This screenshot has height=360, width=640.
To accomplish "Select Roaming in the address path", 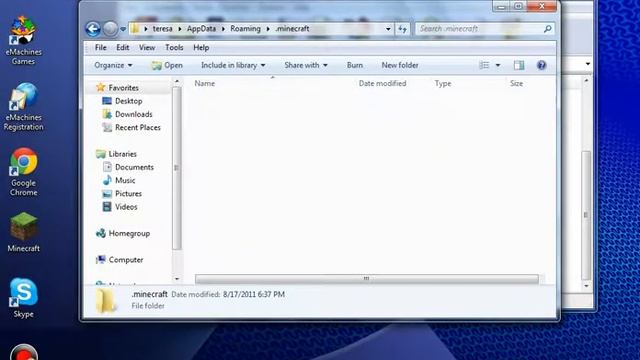I will click(x=245, y=29).
